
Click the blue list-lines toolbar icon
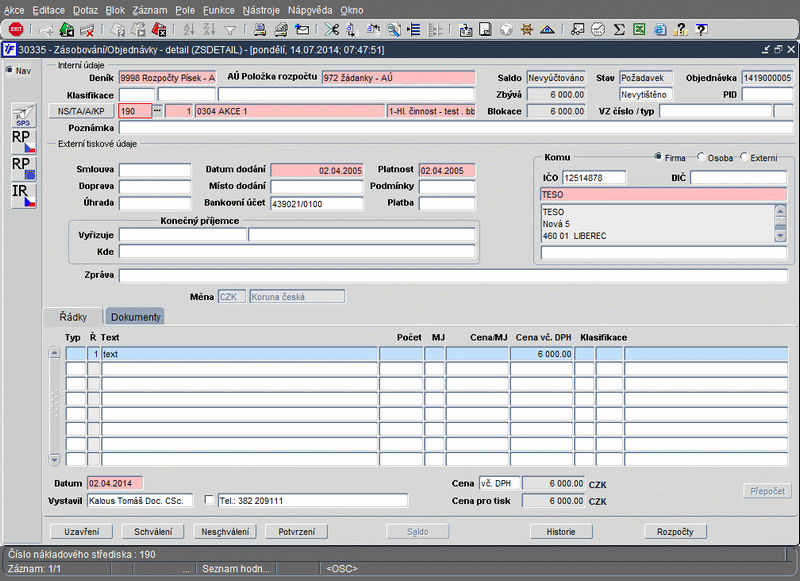click(414, 30)
